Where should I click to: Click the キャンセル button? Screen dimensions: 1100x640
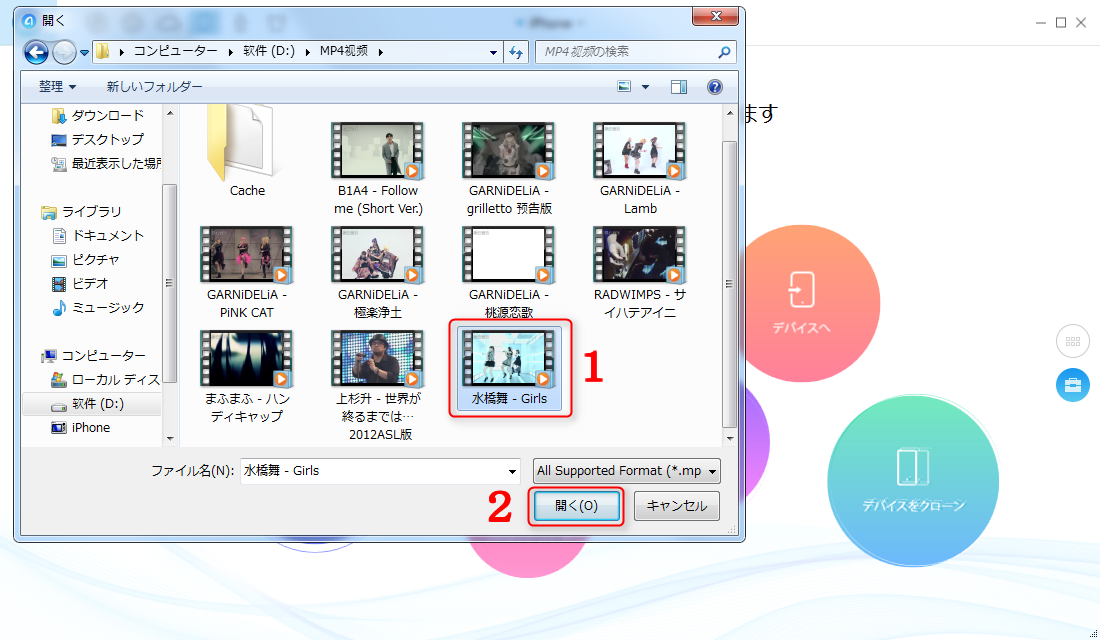coord(676,506)
